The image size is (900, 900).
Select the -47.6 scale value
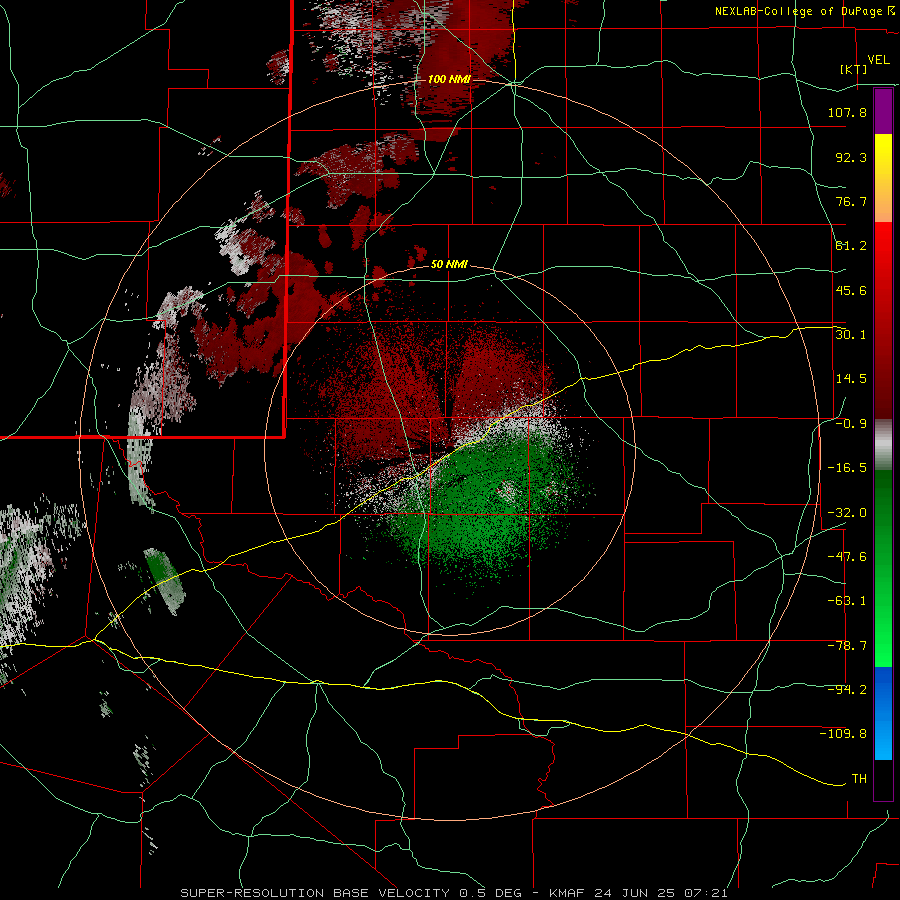[x=847, y=557]
